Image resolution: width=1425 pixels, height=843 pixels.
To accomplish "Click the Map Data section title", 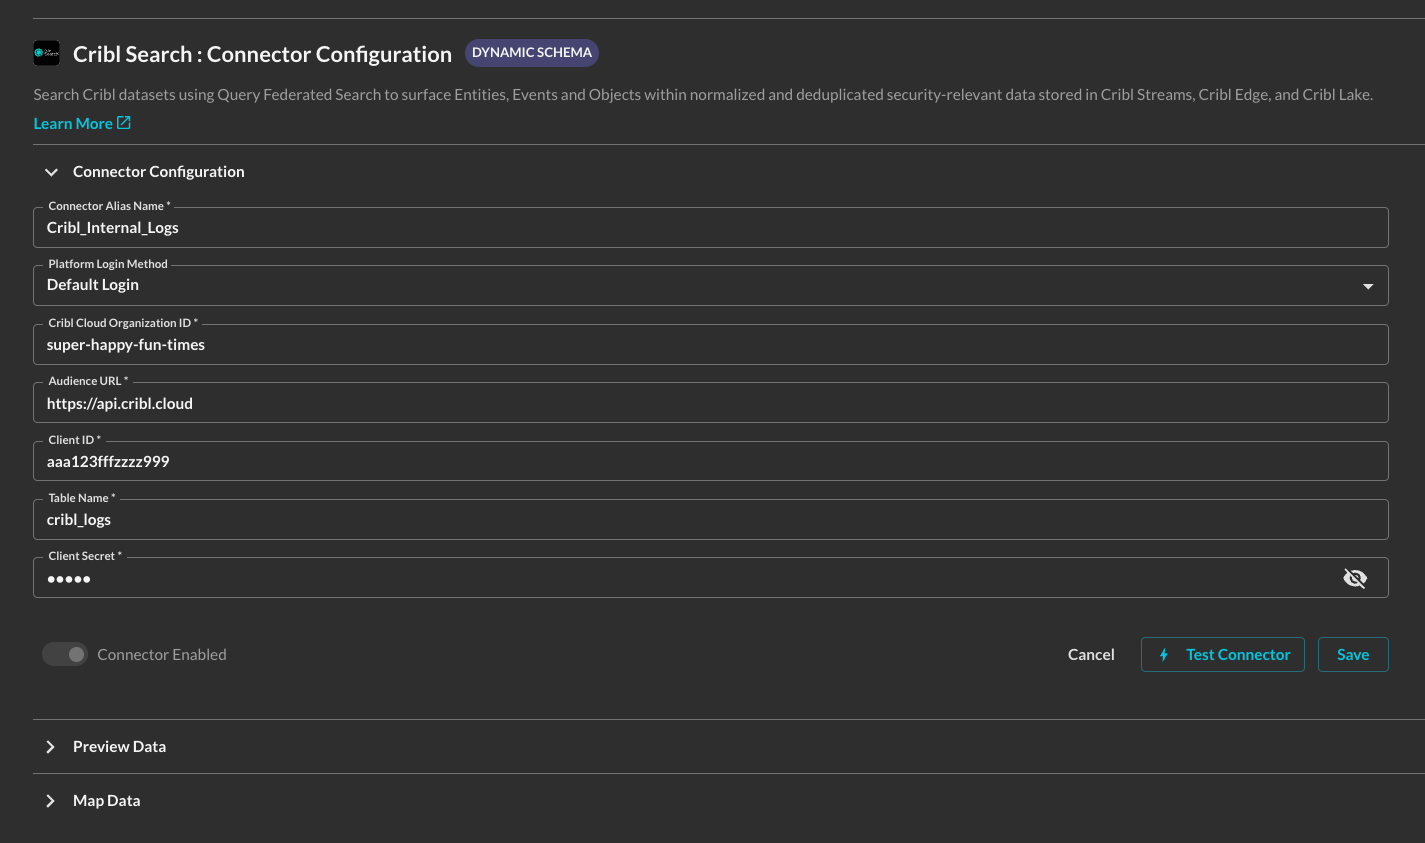I will pyautogui.click(x=106, y=801).
